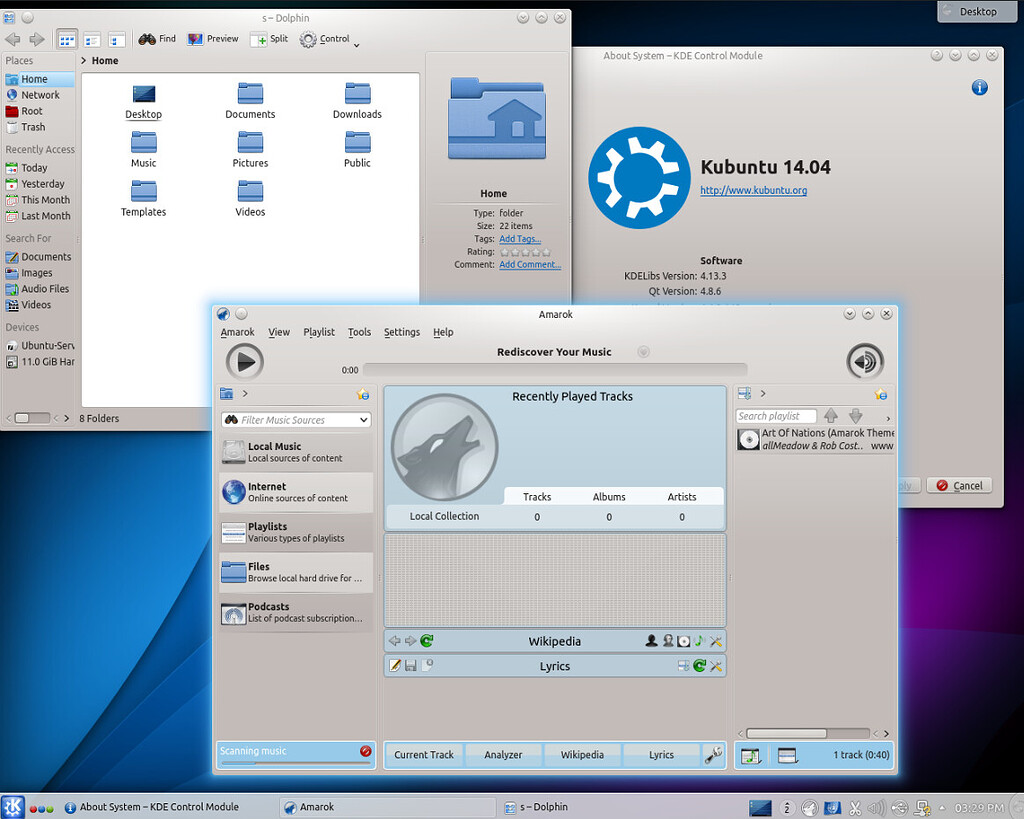
Task: Click Amarok's volume speaker button
Action: [x=865, y=361]
